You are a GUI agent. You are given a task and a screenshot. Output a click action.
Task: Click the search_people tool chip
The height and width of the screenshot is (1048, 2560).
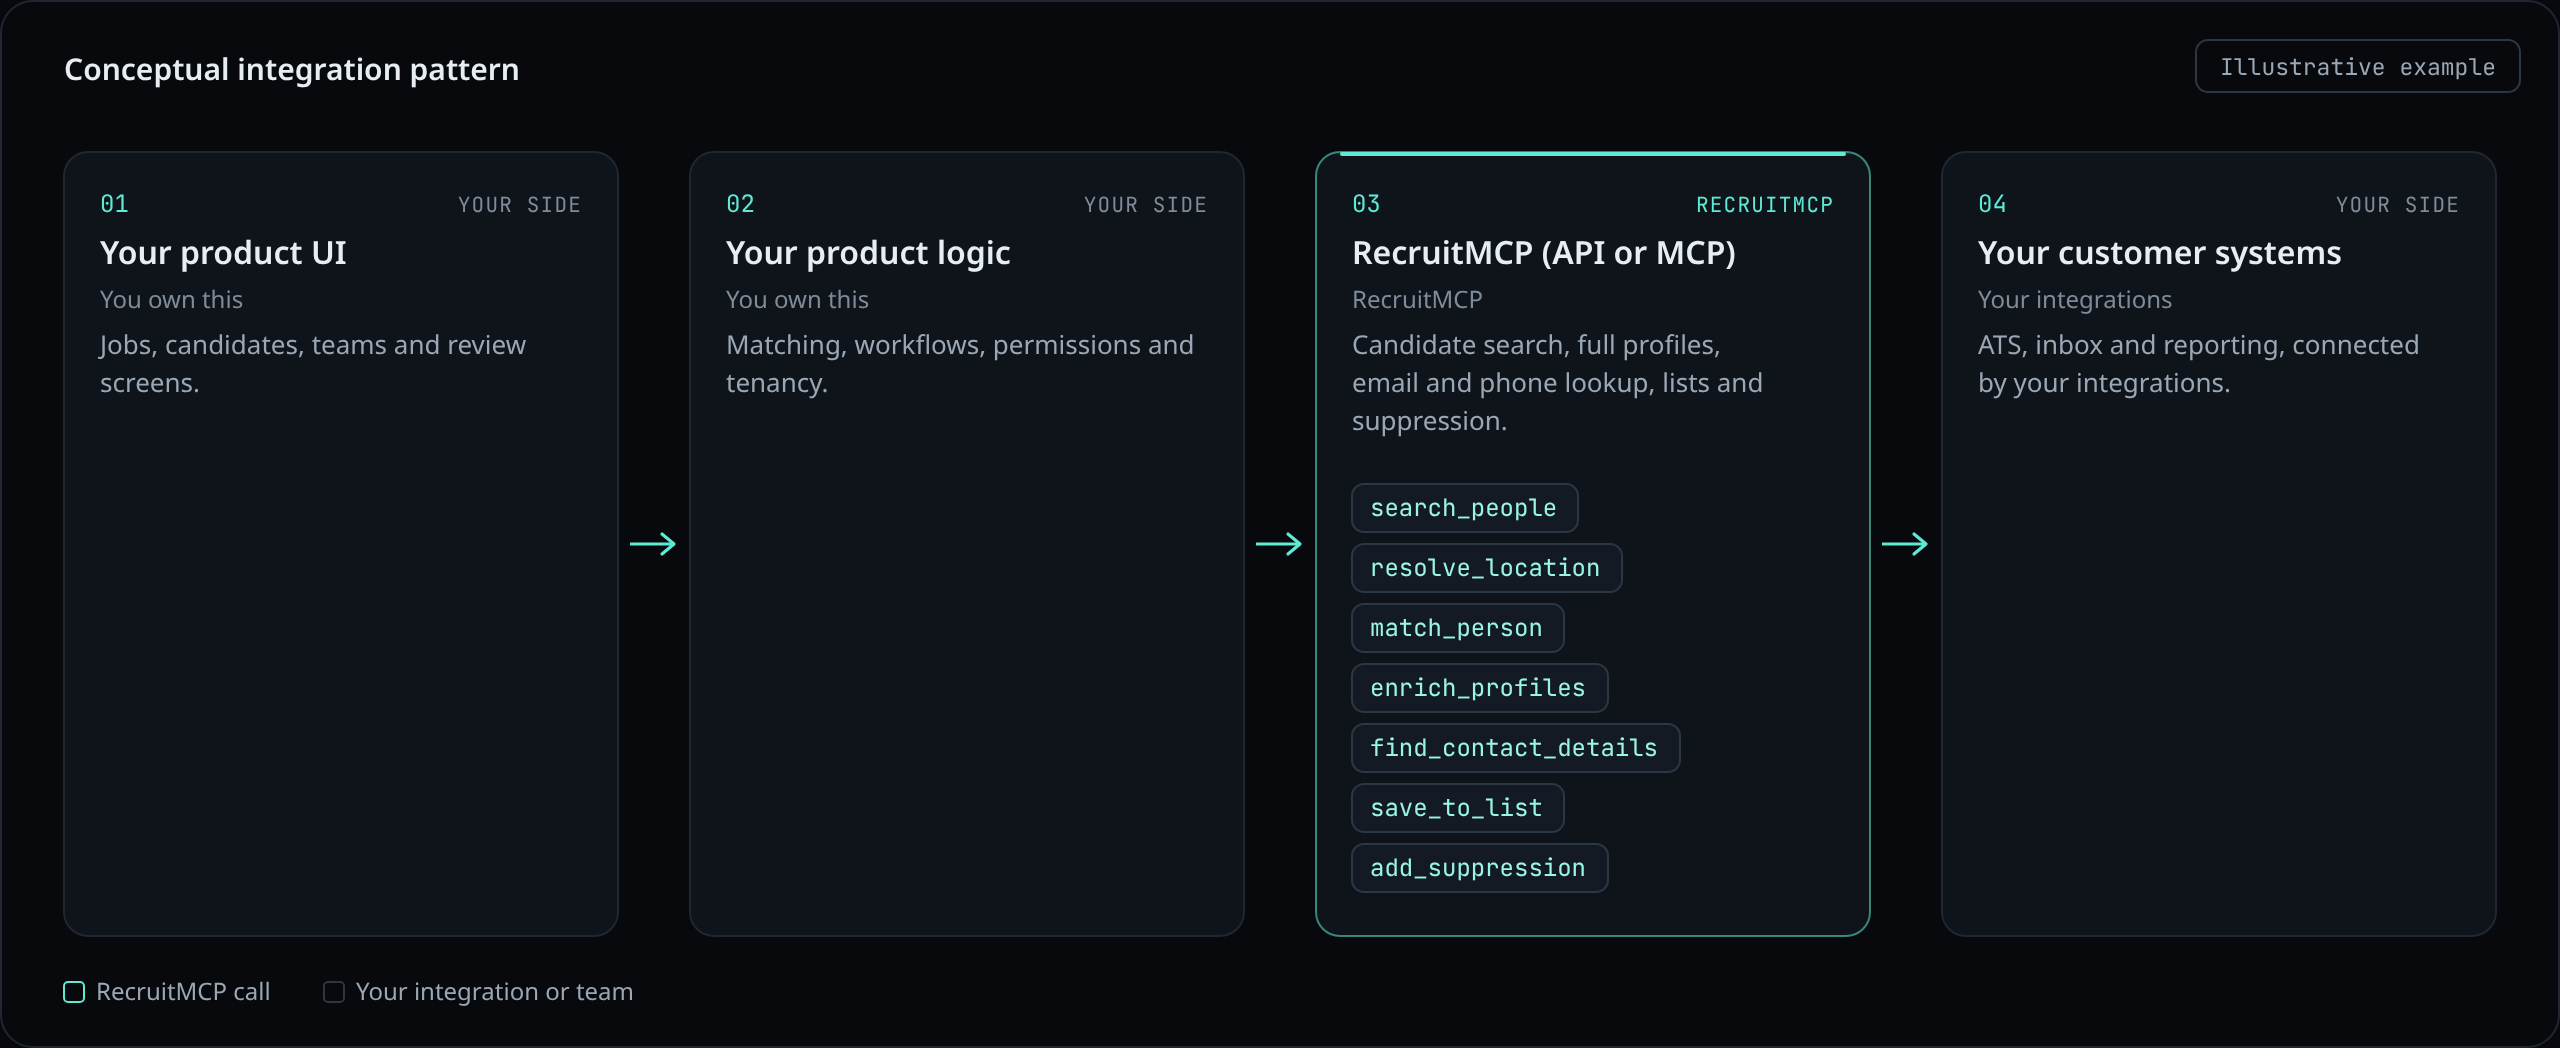tap(1464, 508)
